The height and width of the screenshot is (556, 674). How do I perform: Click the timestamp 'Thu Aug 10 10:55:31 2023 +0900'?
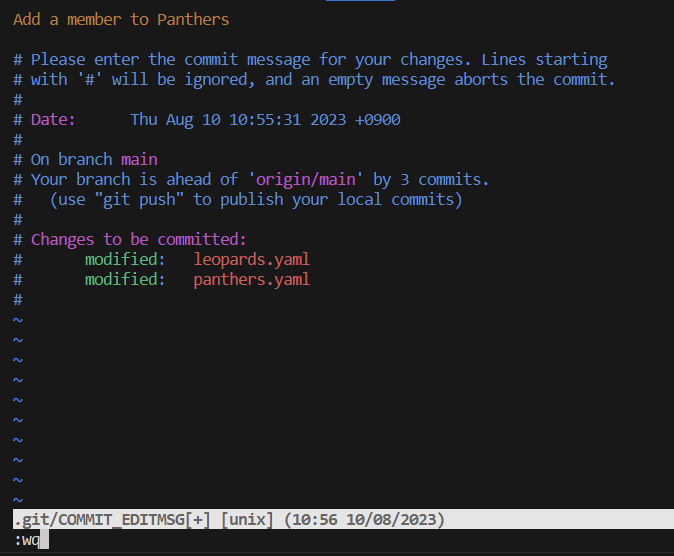(265, 120)
